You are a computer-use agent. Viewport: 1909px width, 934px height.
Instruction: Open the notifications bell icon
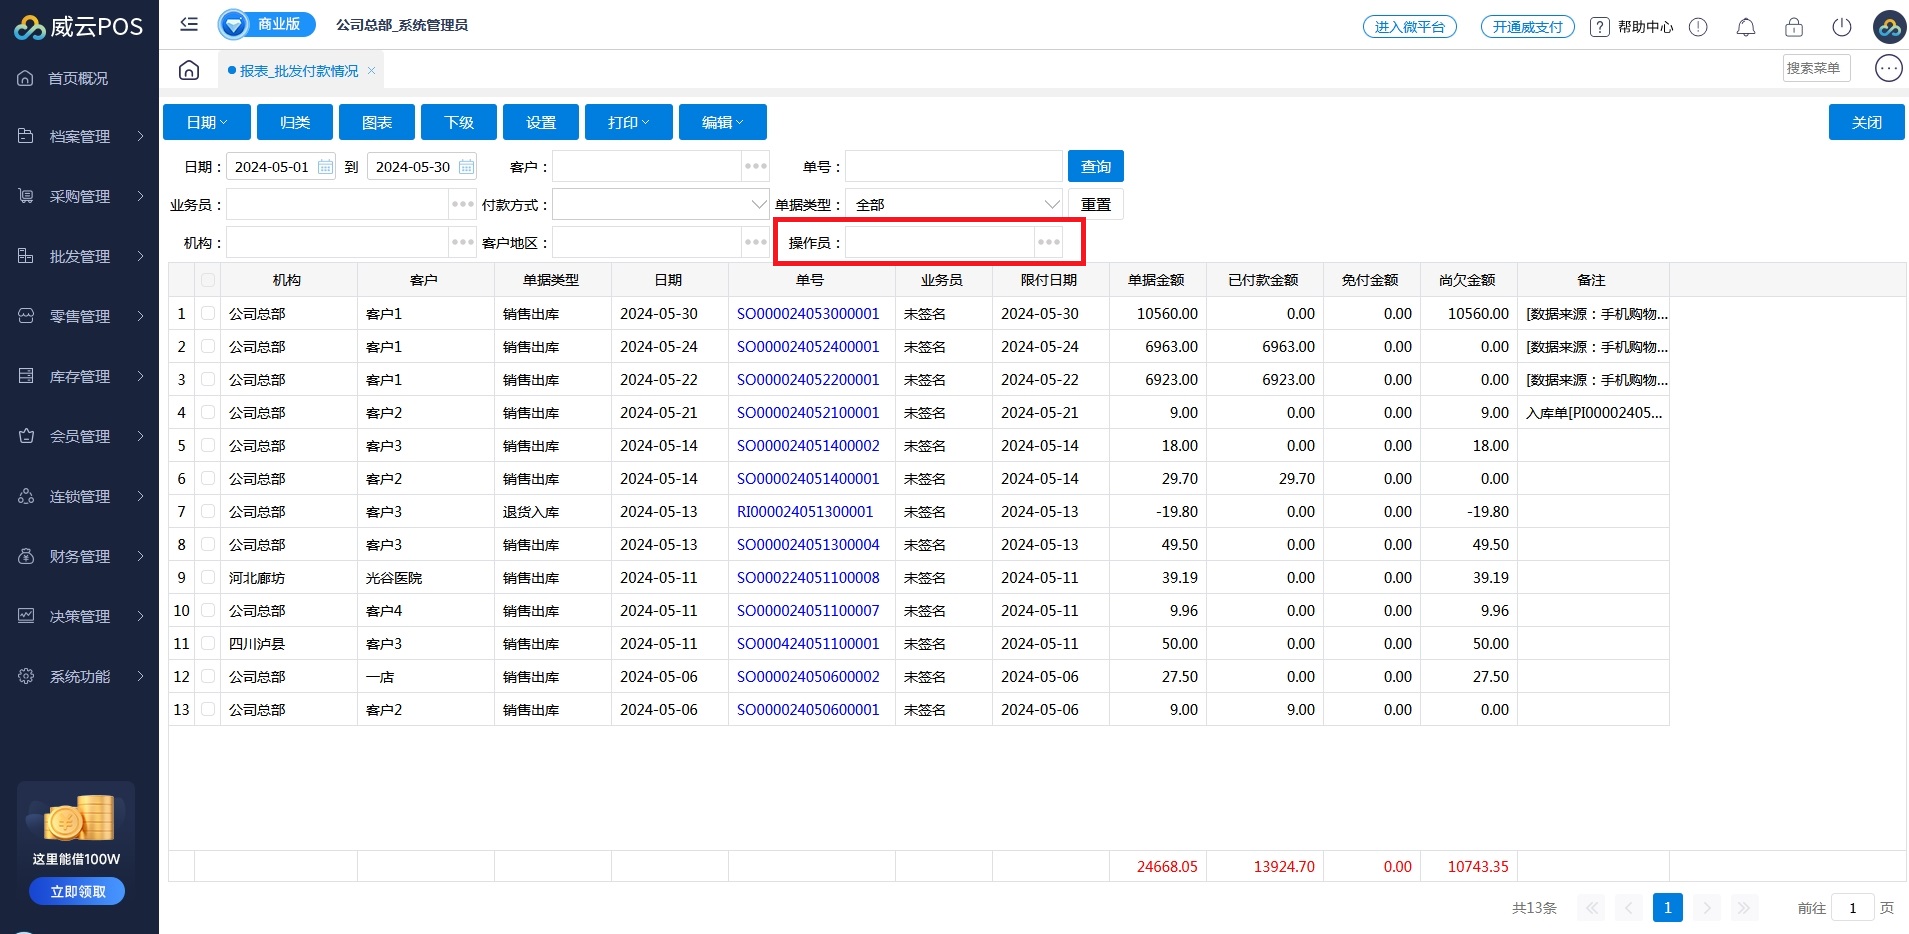1745,27
